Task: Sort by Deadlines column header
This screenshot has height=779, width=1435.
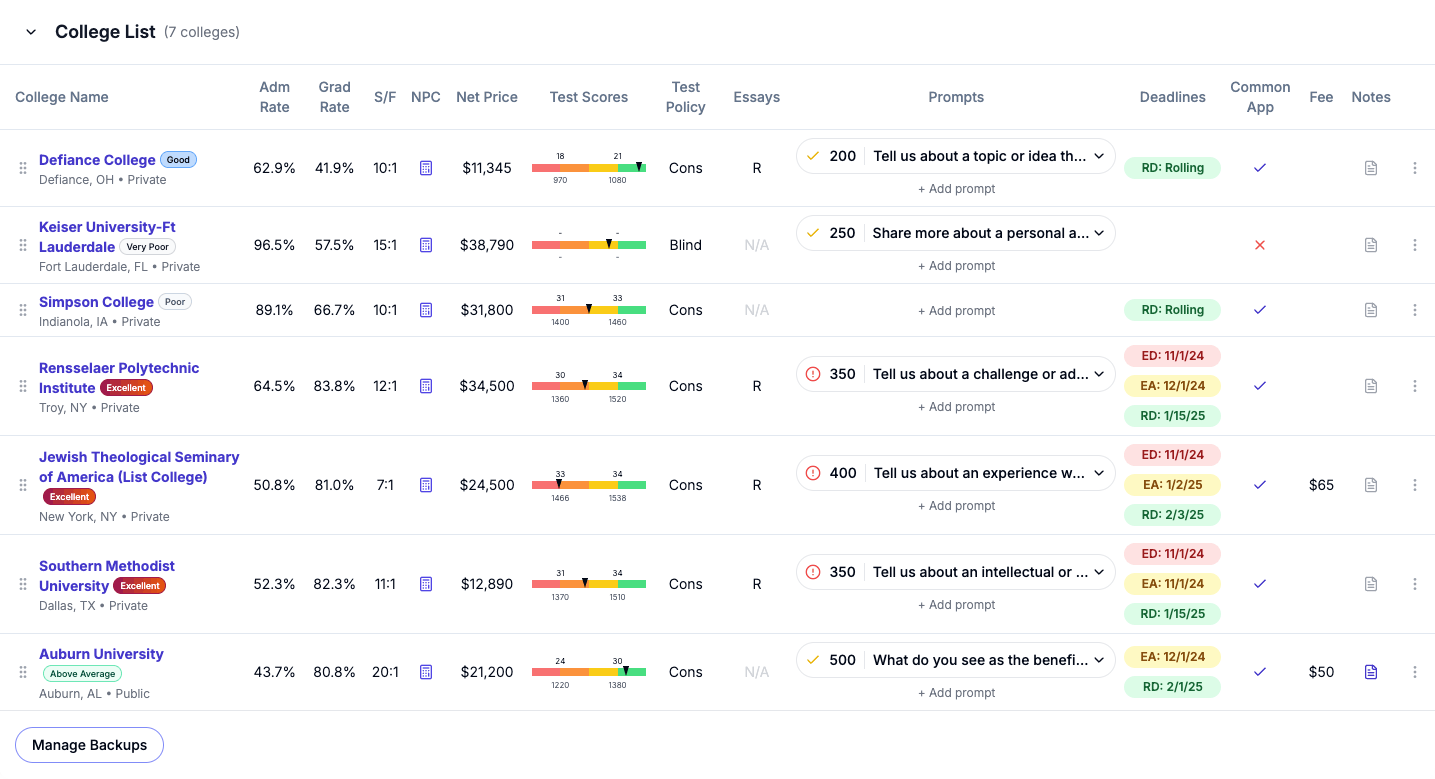Action: [x=1173, y=97]
